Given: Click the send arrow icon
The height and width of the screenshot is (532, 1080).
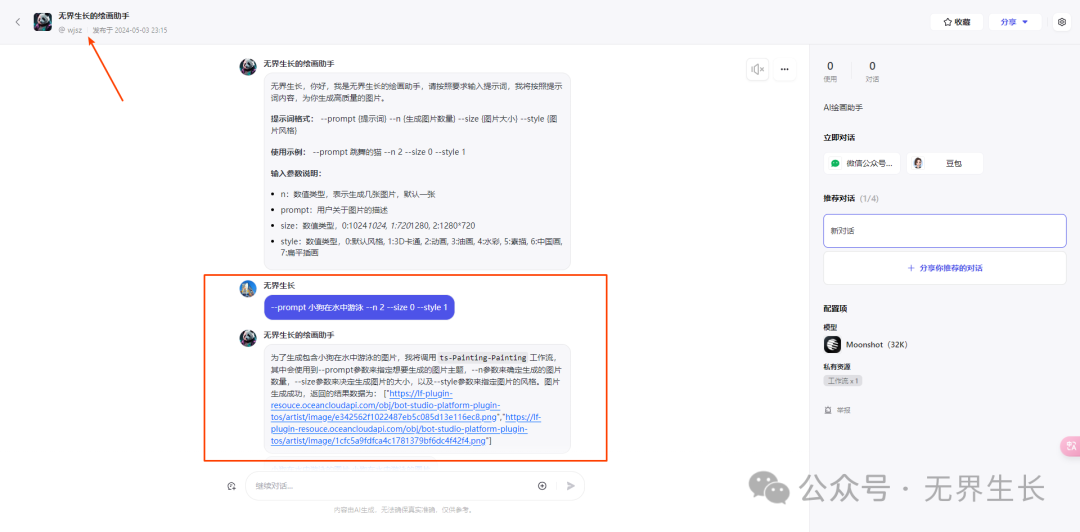Looking at the screenshot, I should click(570, 486).
